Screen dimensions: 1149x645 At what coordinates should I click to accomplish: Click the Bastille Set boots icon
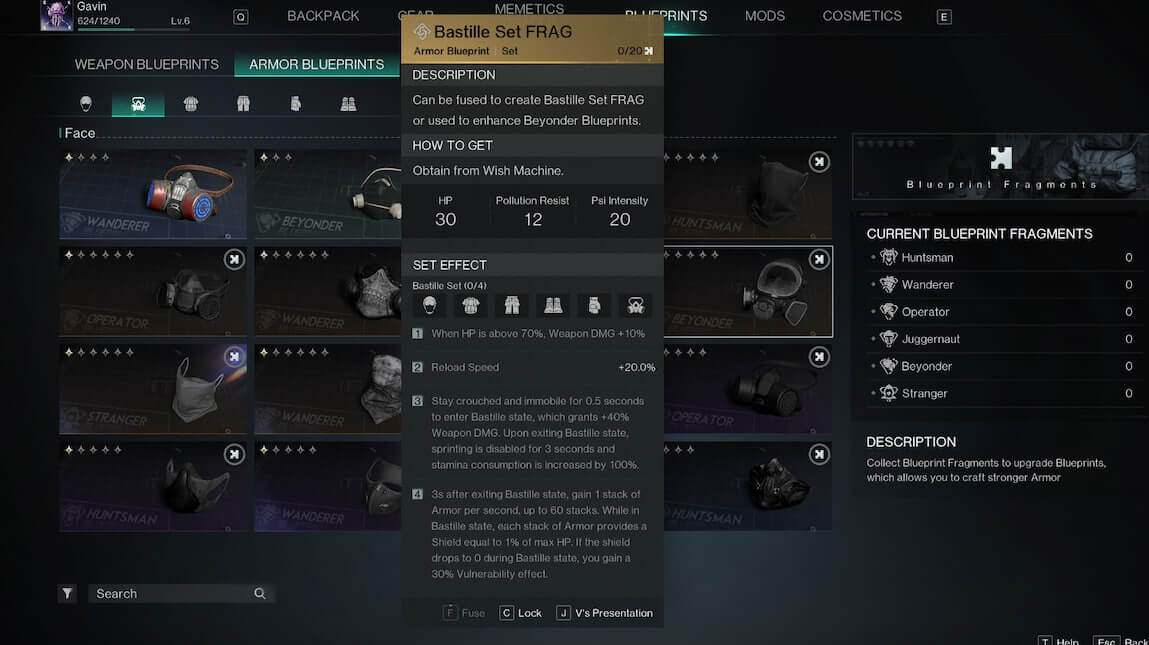[553, 305]
